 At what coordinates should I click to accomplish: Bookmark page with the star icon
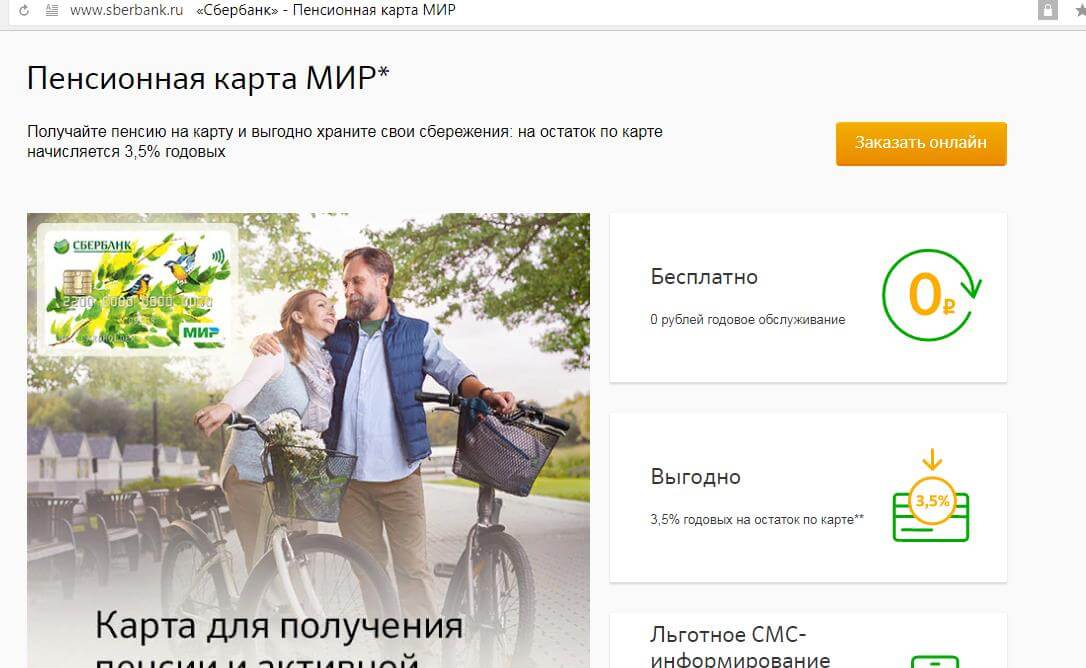(1080, 10)
